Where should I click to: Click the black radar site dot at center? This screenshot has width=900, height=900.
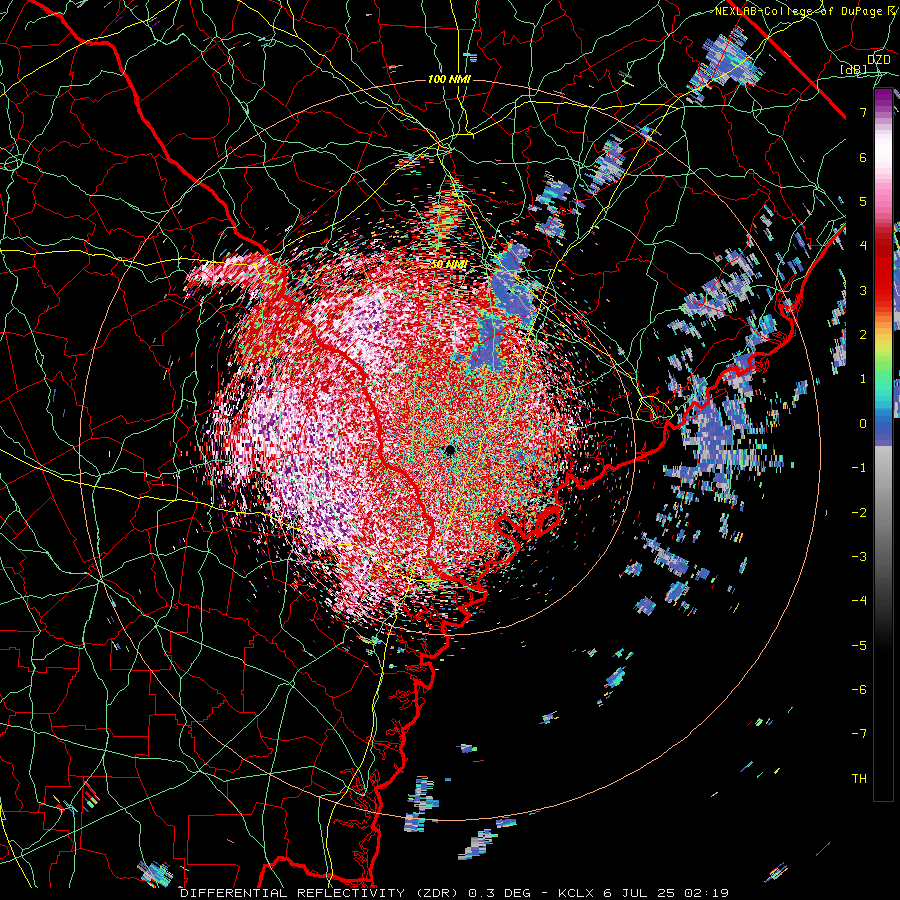tap(450, 450)
